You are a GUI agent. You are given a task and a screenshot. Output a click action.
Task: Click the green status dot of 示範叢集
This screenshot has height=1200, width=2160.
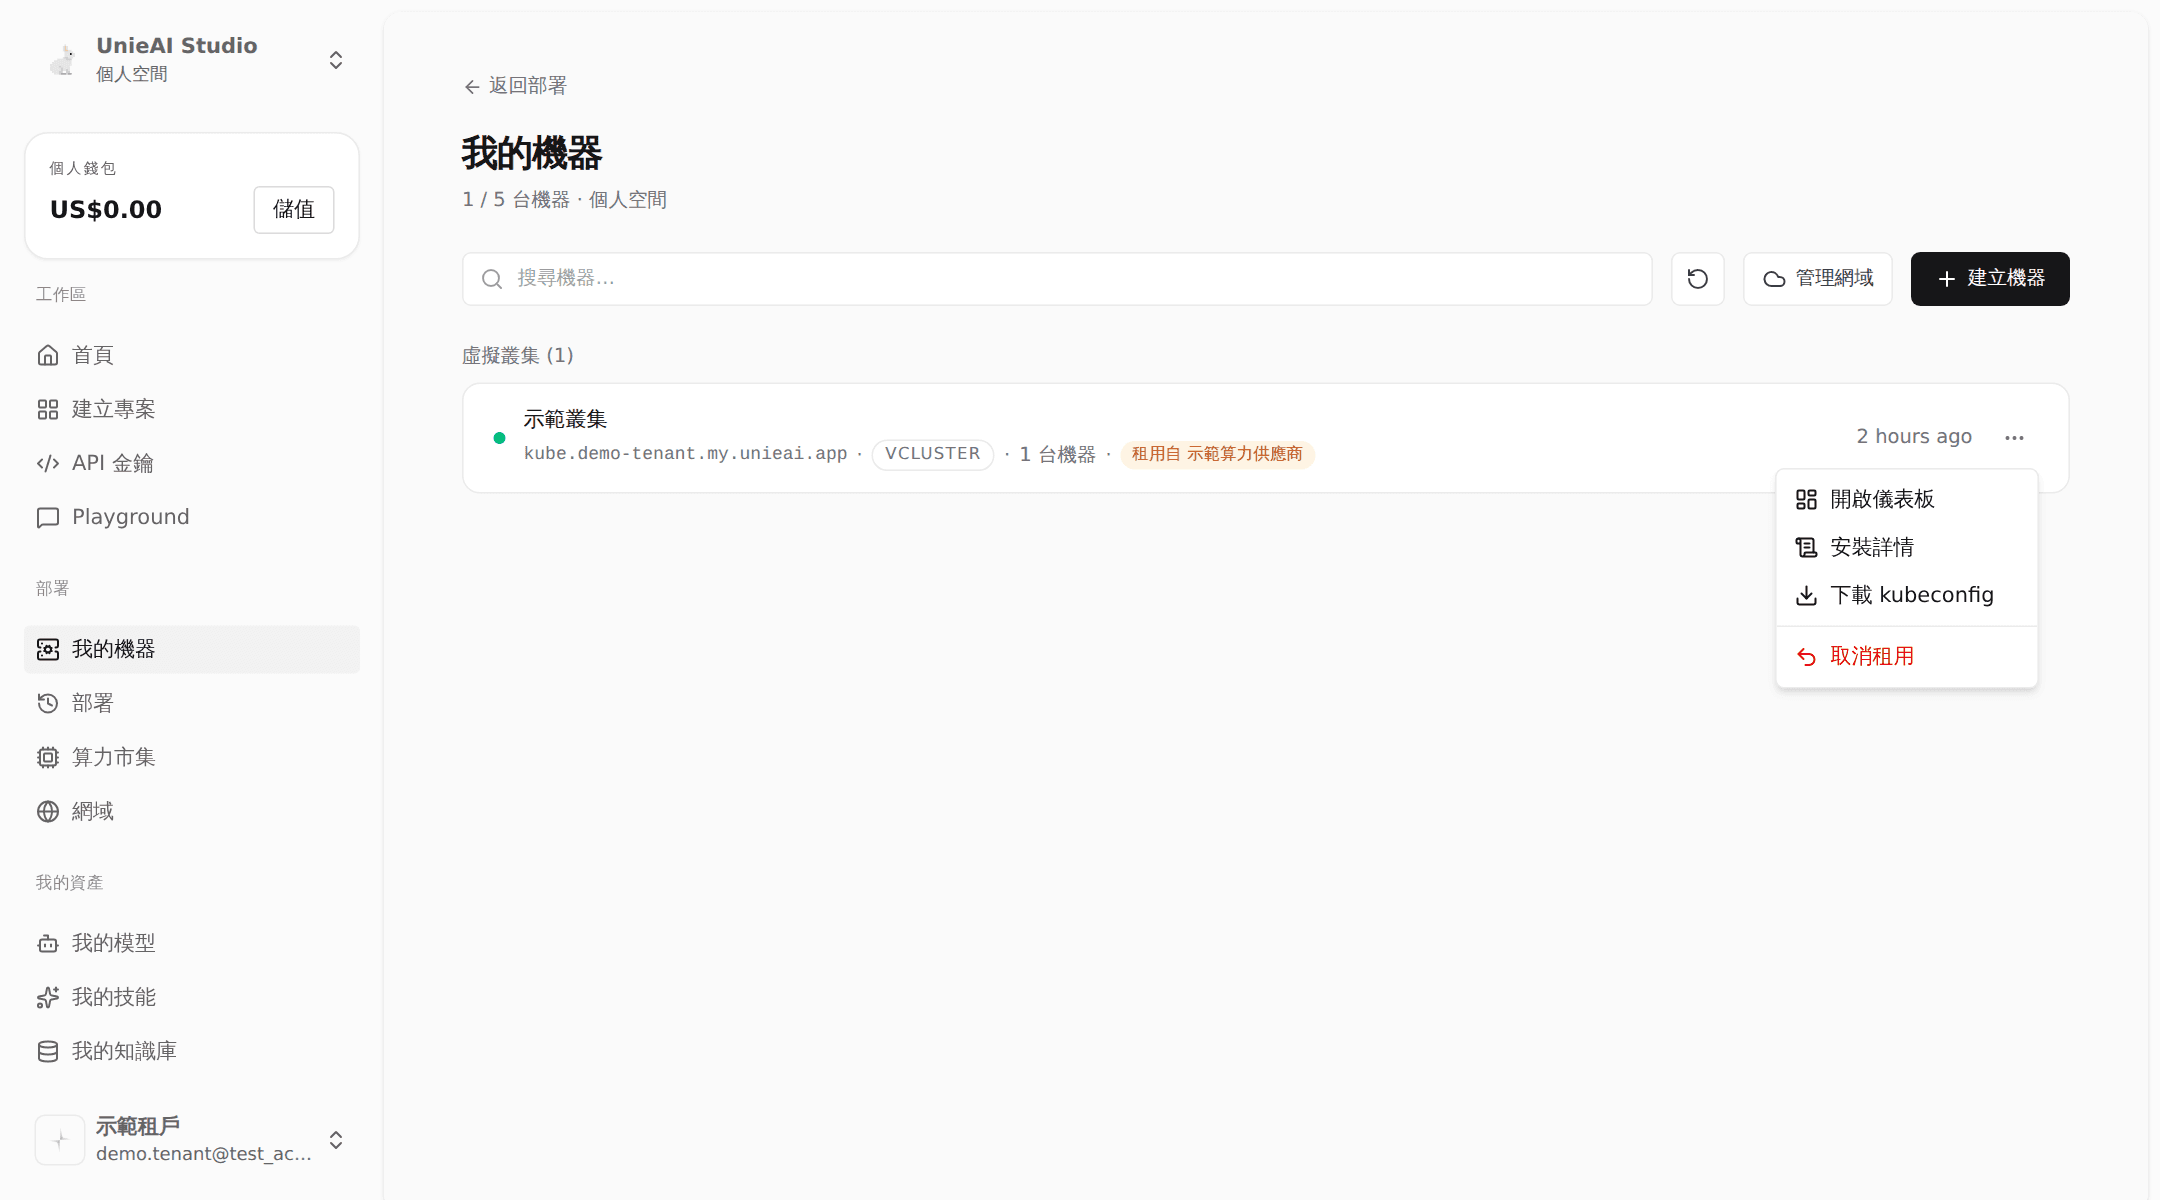(499, 438)
